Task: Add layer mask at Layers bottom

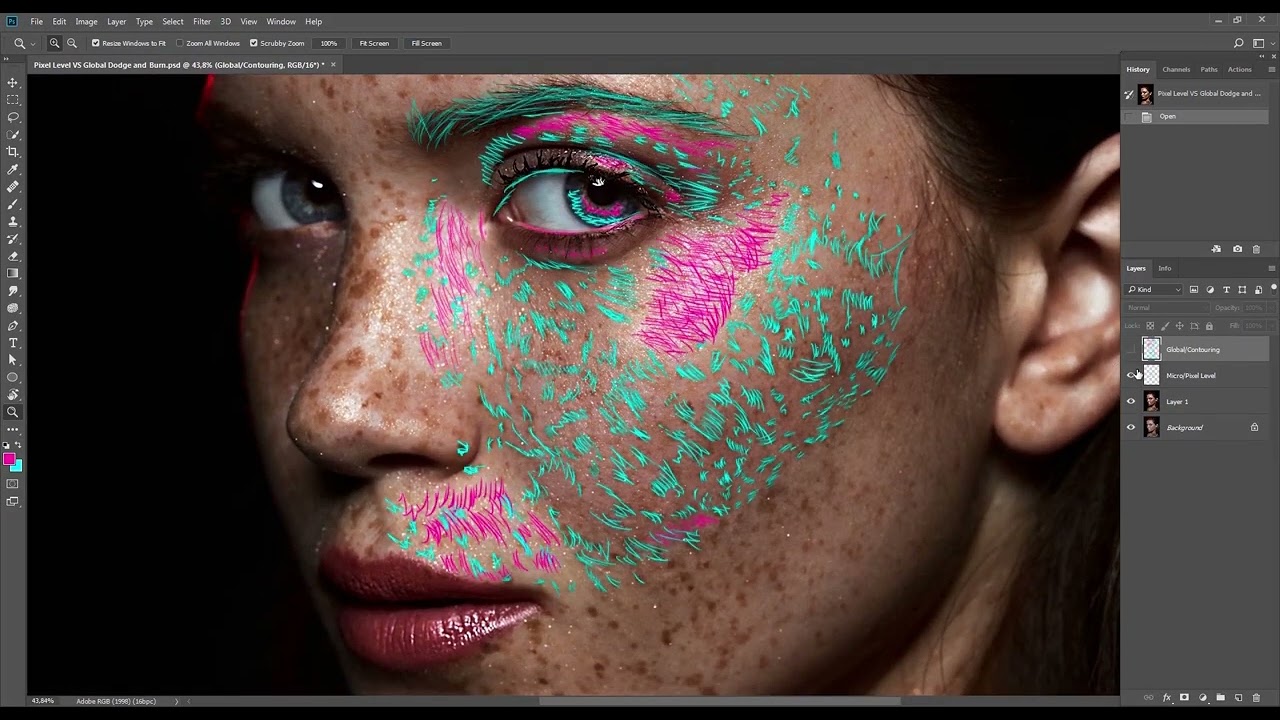Action: (x=1184, y=697)
